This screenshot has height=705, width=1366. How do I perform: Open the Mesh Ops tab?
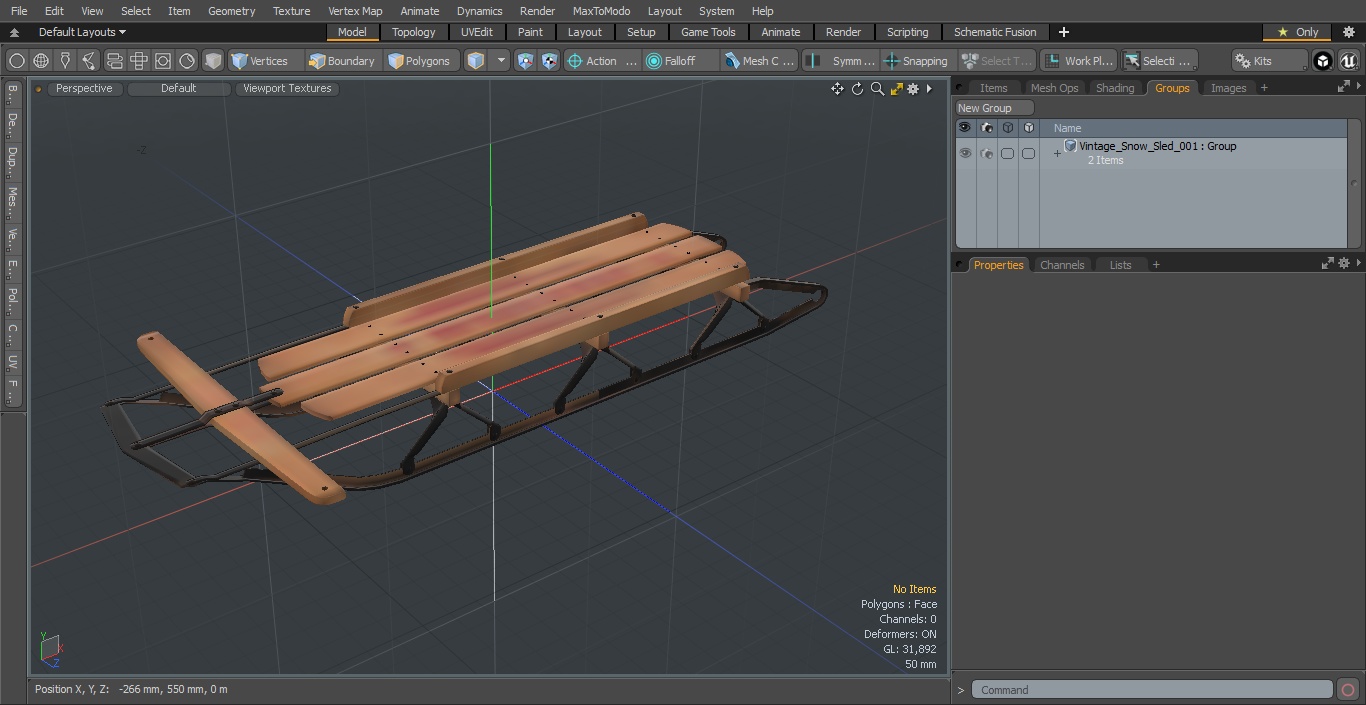coord(1054,88)
